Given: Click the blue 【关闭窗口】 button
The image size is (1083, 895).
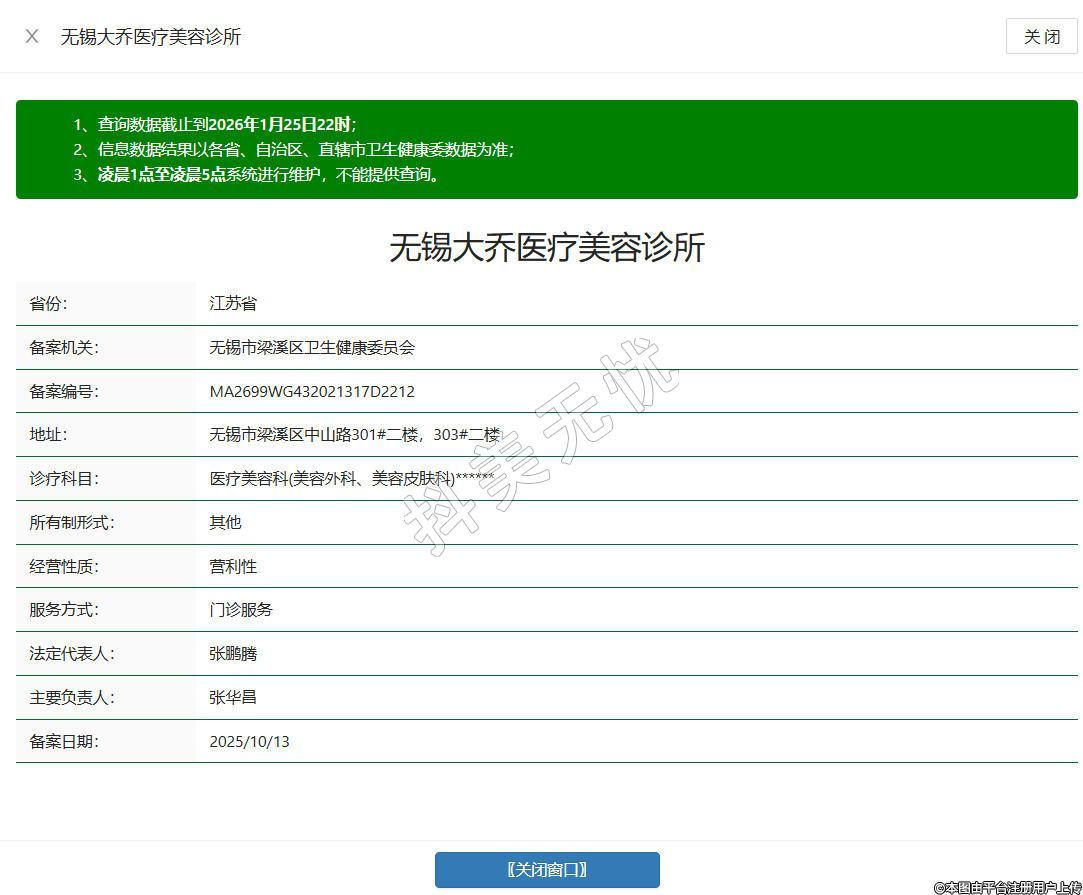Looking at the screenshot, I should (547, 869).
